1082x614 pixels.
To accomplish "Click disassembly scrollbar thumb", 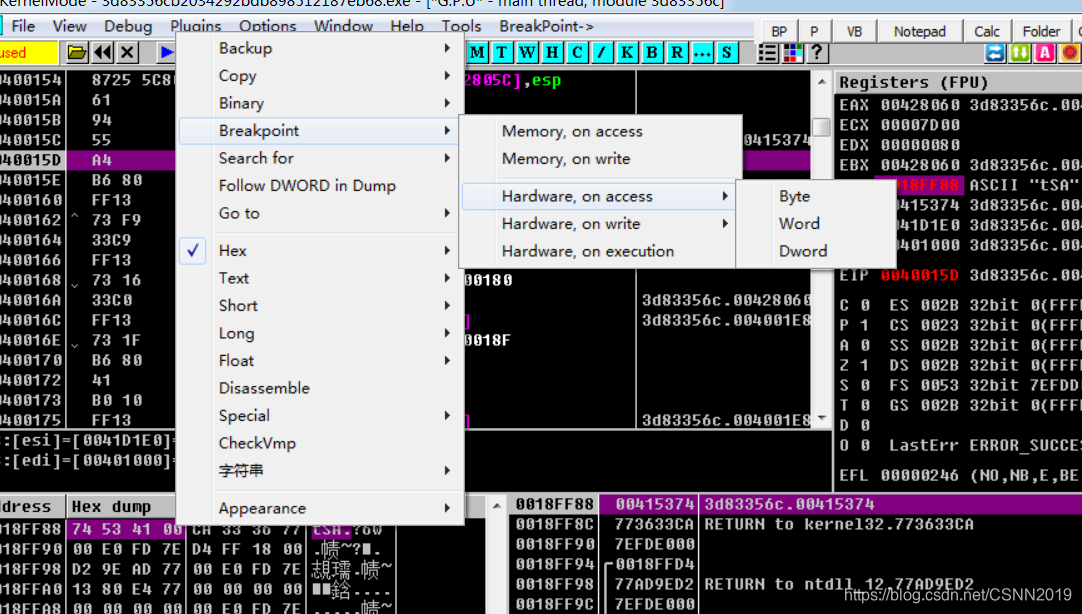I will 821,127.
